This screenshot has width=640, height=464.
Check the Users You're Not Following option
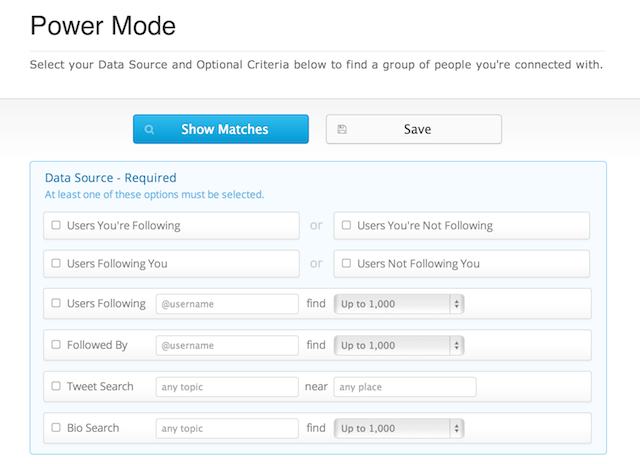(x=346, y=226)
